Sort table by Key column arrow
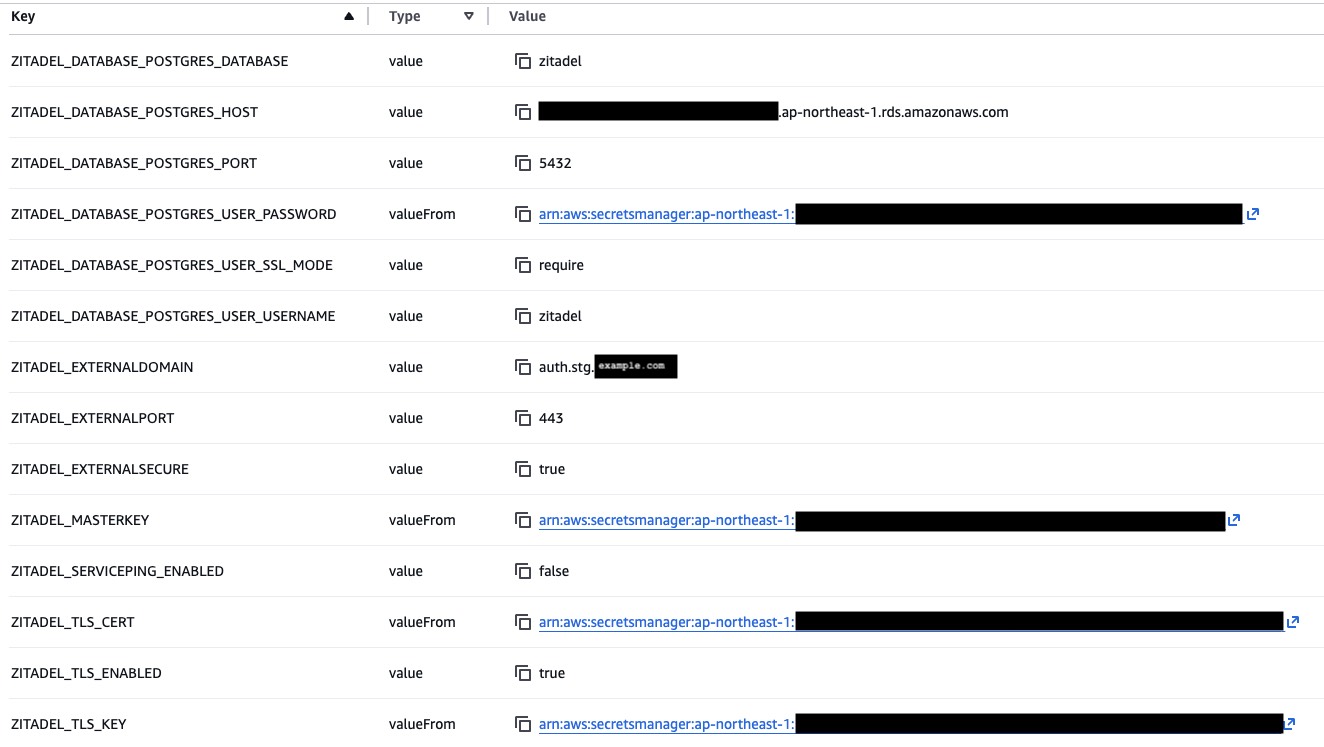 tap(348, 16)
